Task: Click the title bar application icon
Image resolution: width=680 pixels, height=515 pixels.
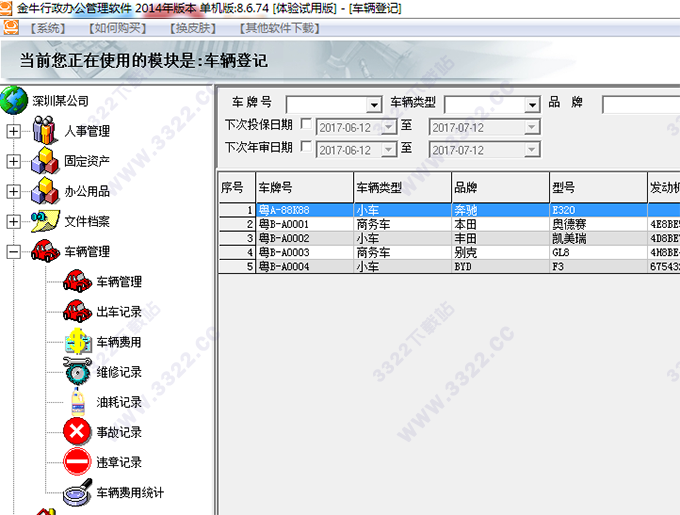Action: (6, 8)
